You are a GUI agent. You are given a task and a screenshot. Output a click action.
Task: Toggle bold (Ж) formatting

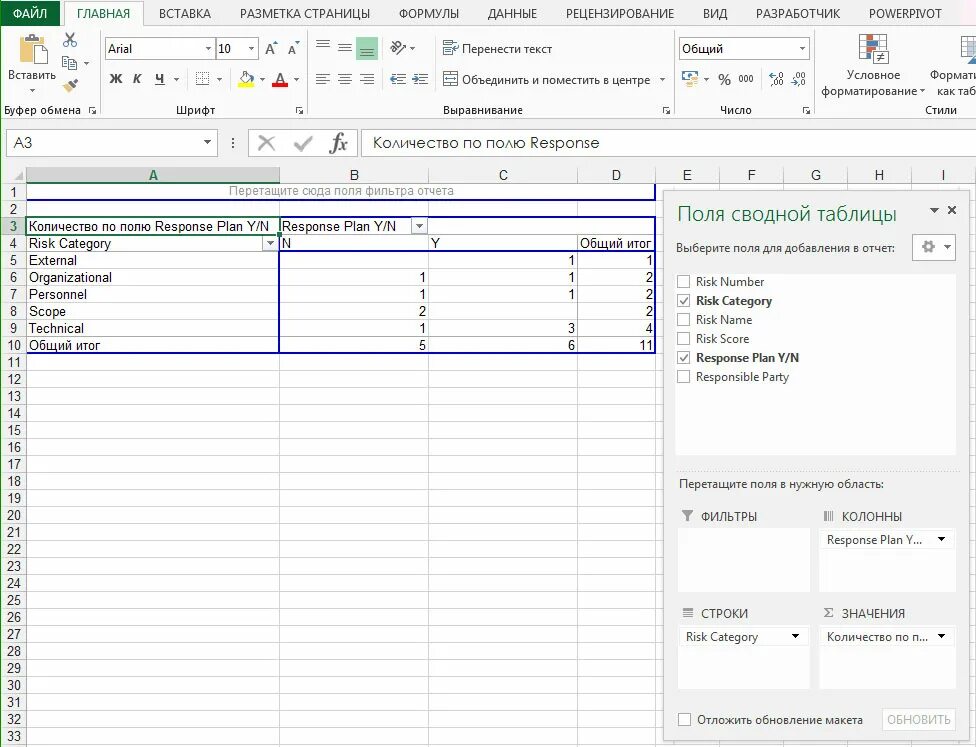[x=116, y=79]
